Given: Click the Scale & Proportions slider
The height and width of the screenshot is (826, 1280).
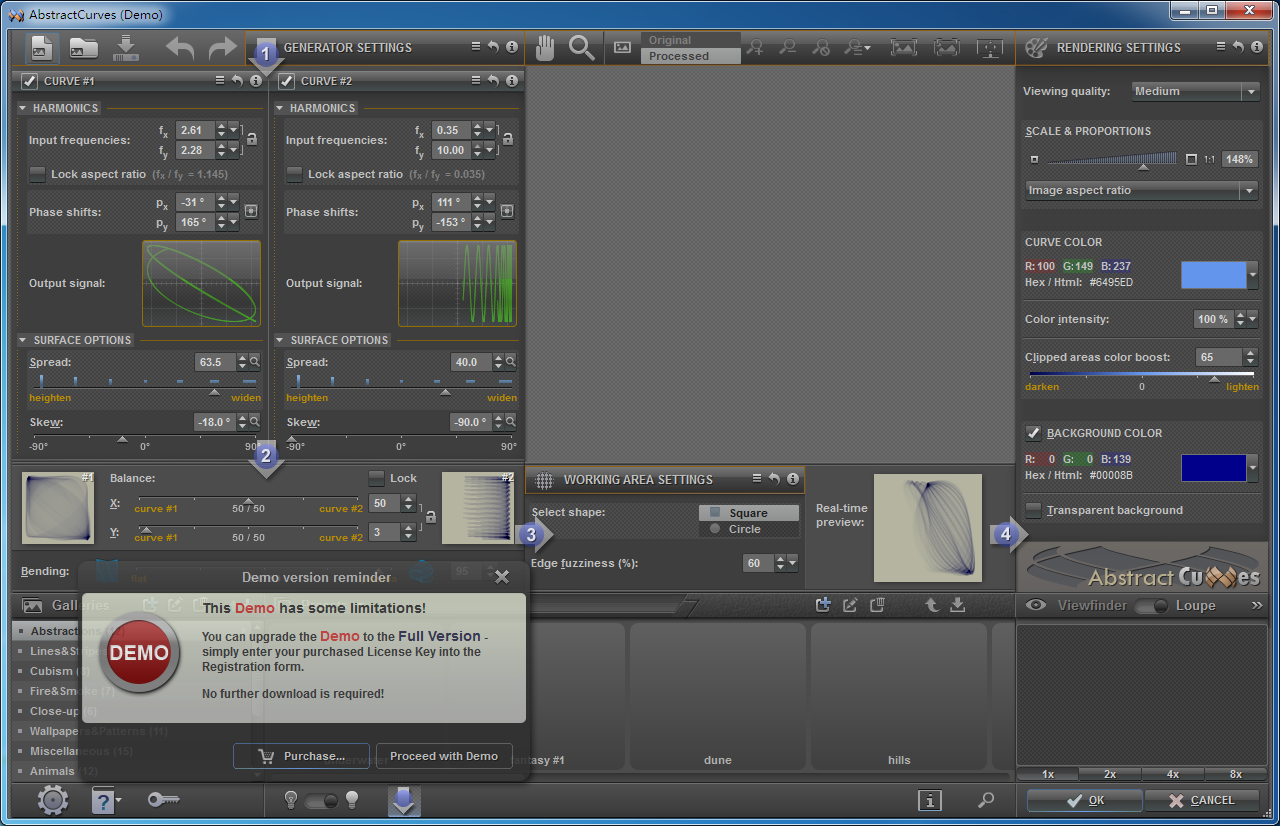Looking at the screenshot, I should (x=1112, y=160).
